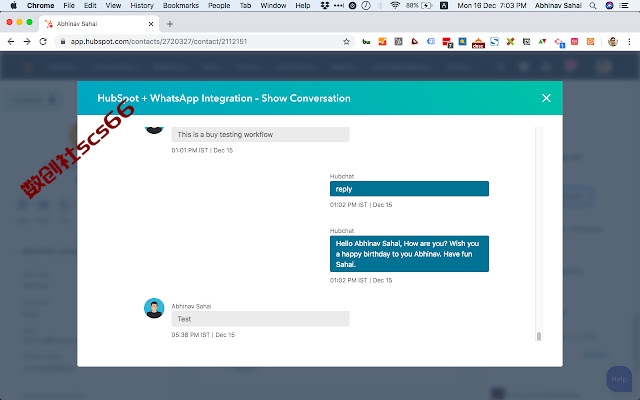Click the Hubchat label above 'reply'
This screenshot has width=640, height=400.
(342, 176)
